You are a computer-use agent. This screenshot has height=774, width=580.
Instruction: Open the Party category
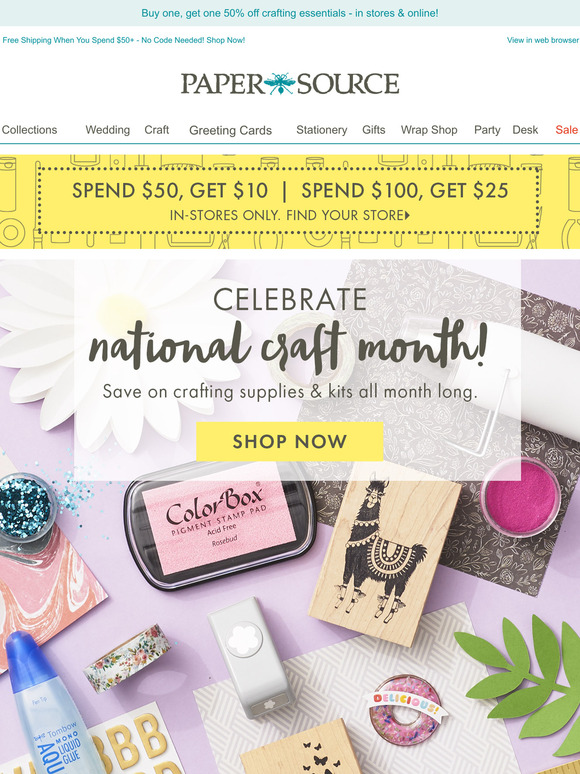[x=487, y=130]
